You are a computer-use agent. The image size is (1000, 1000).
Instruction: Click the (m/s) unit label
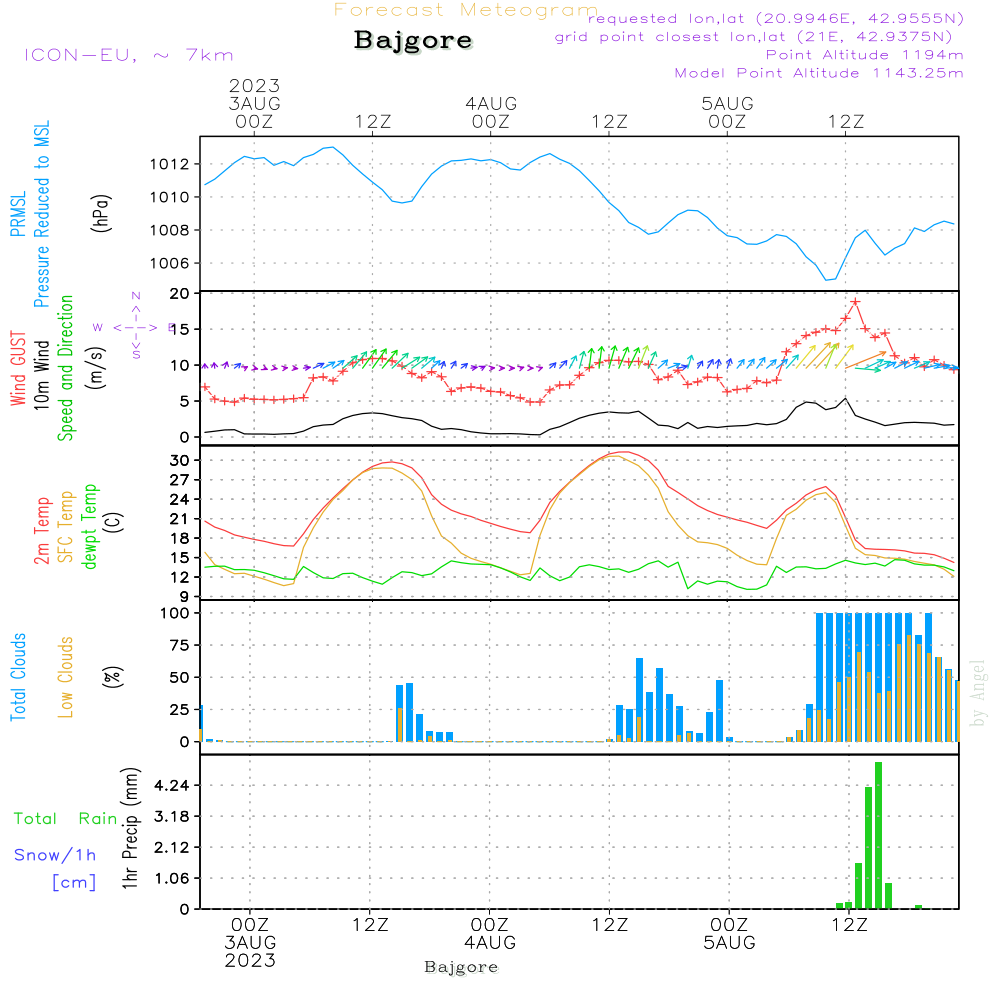click(x=96, y=368)
